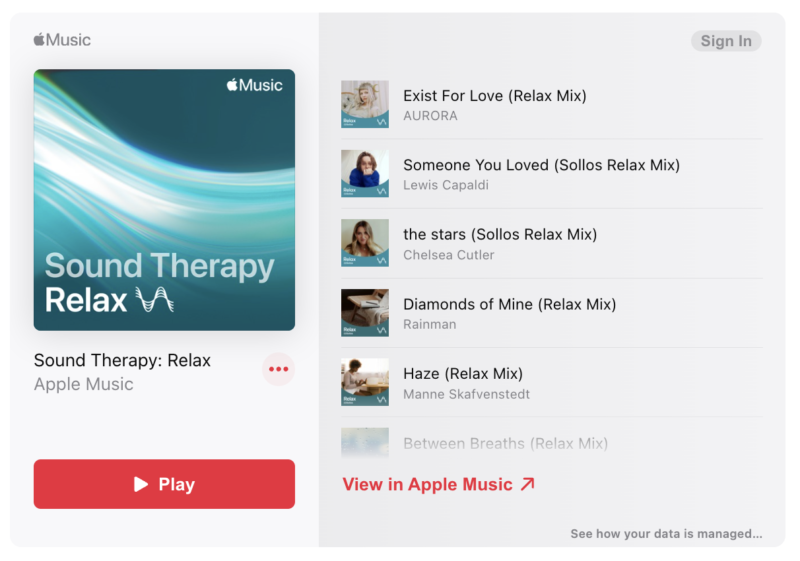Select Haze (Relax Mix) by Manne Skafvenstedt
The height and width of the screenshot is (561, 800).
(552, 382)
